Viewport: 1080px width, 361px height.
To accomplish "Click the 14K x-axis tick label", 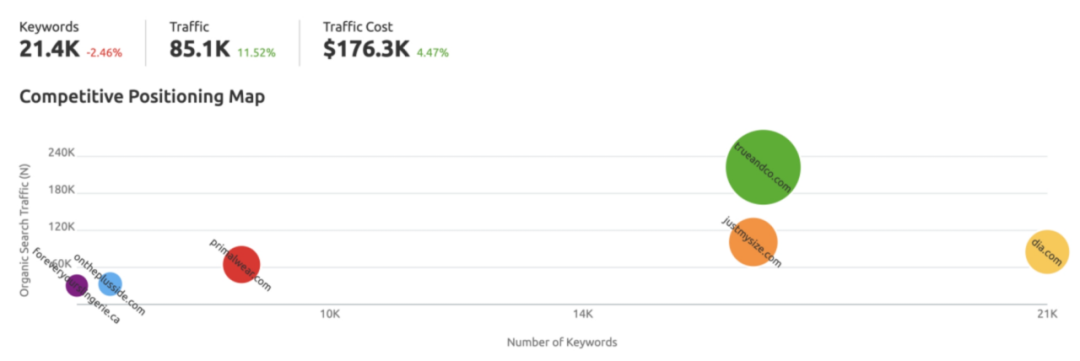I will 583,315.
